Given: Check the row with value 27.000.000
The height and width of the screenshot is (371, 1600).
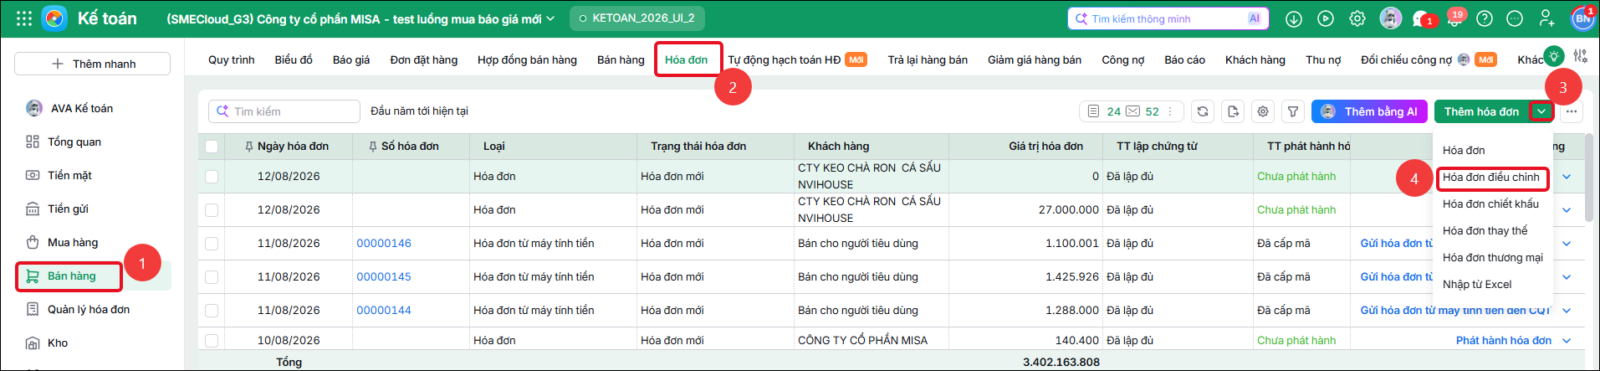Looking at the screenshot, I should tap(211, 210).
